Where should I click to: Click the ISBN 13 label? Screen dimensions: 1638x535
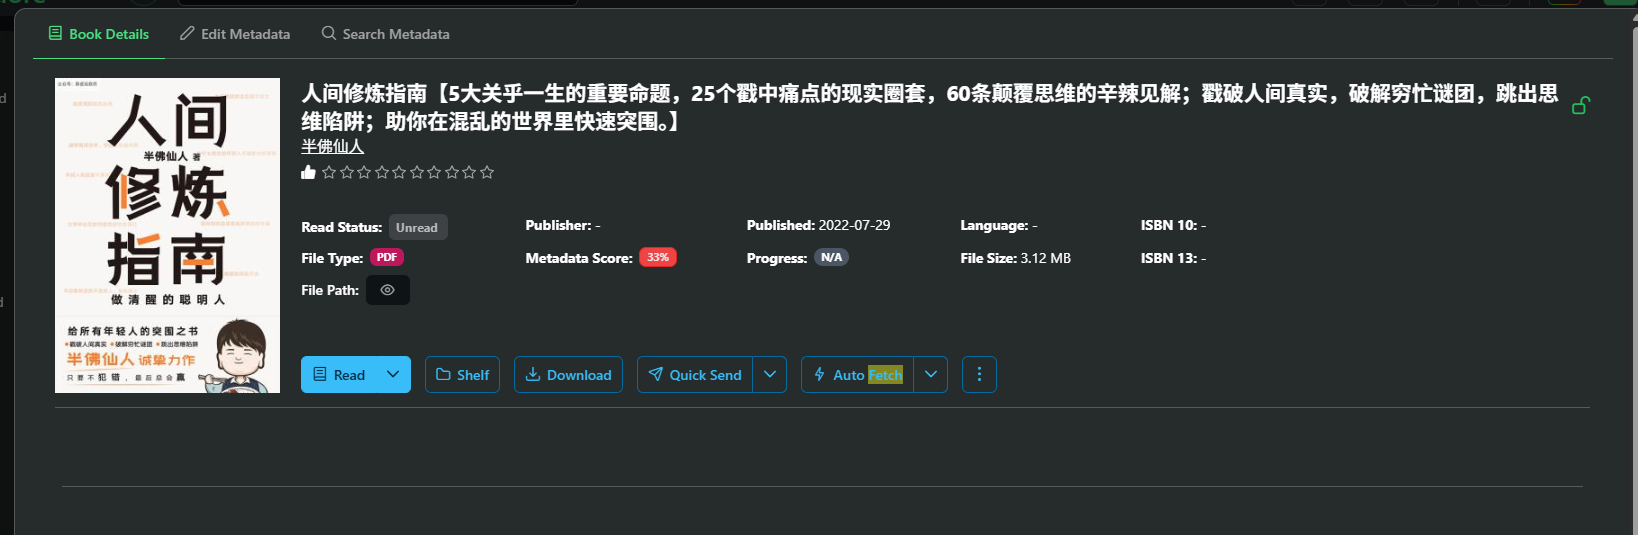1169,258
